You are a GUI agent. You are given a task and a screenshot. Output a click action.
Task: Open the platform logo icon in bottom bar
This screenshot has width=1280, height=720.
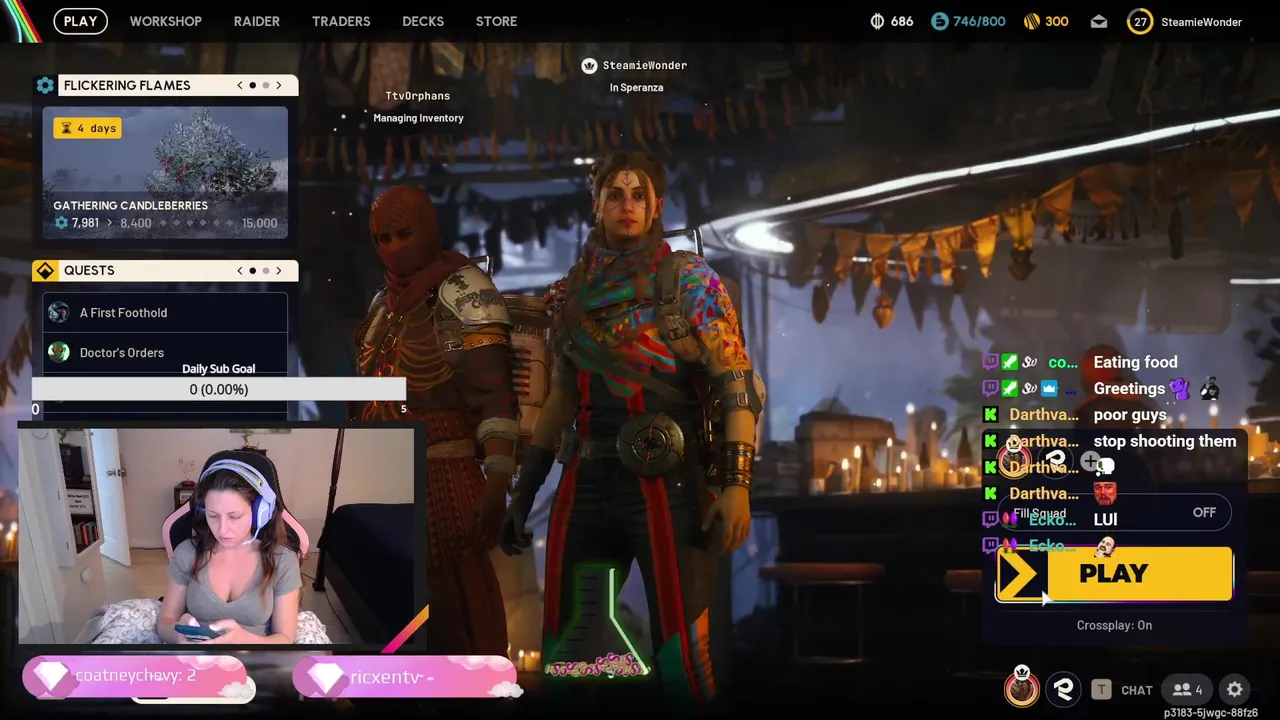(x=1062, y=689)
